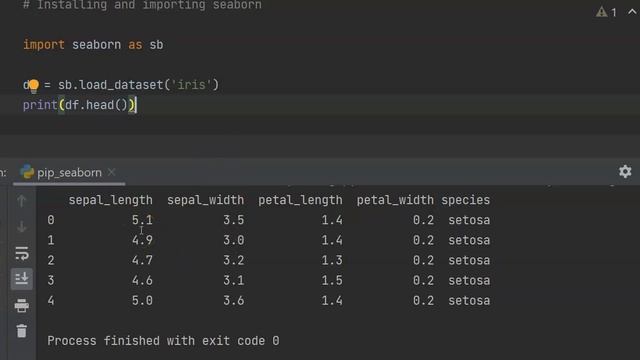640x360 pixels.
Task: Click the 'sepal_length' column header
Action: pos(110,200)
